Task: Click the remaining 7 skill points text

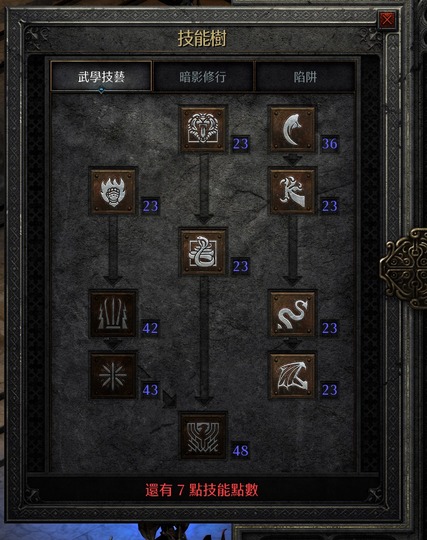Action: pos(202,490)
